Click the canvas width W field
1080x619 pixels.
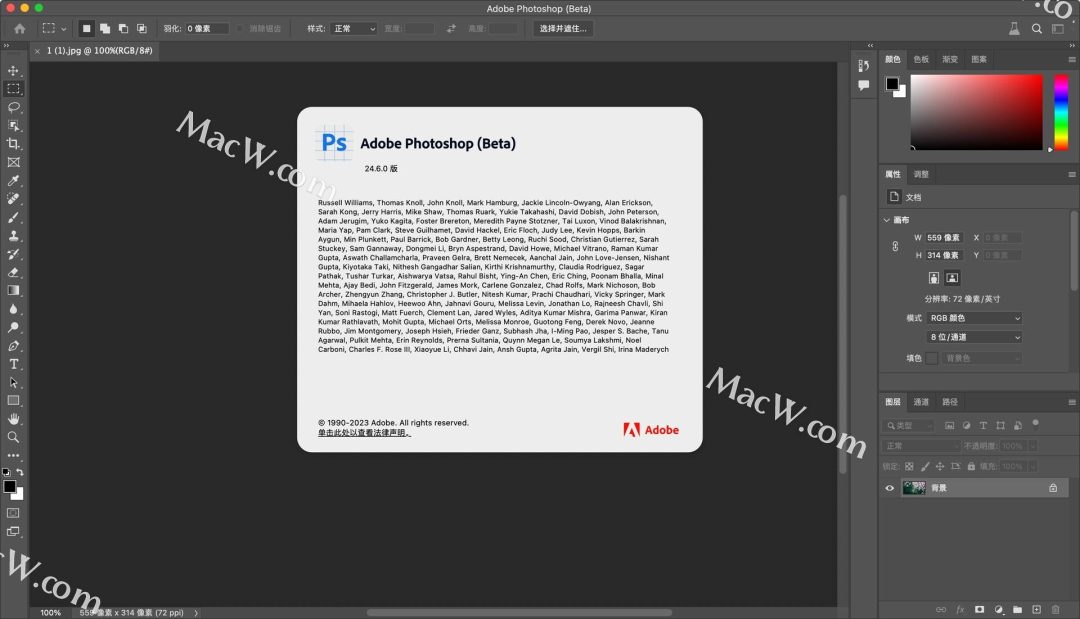tap(944, 238)
